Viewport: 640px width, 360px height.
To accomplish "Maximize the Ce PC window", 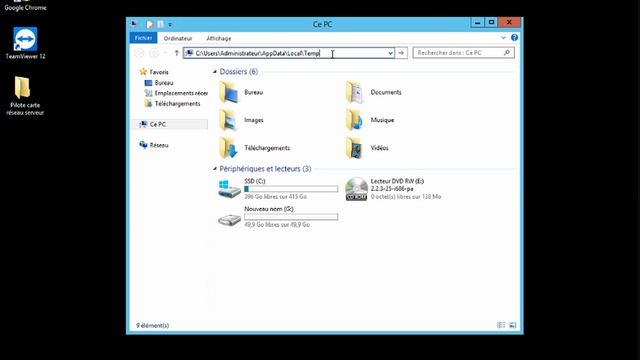I will click(x=491, y=22).
